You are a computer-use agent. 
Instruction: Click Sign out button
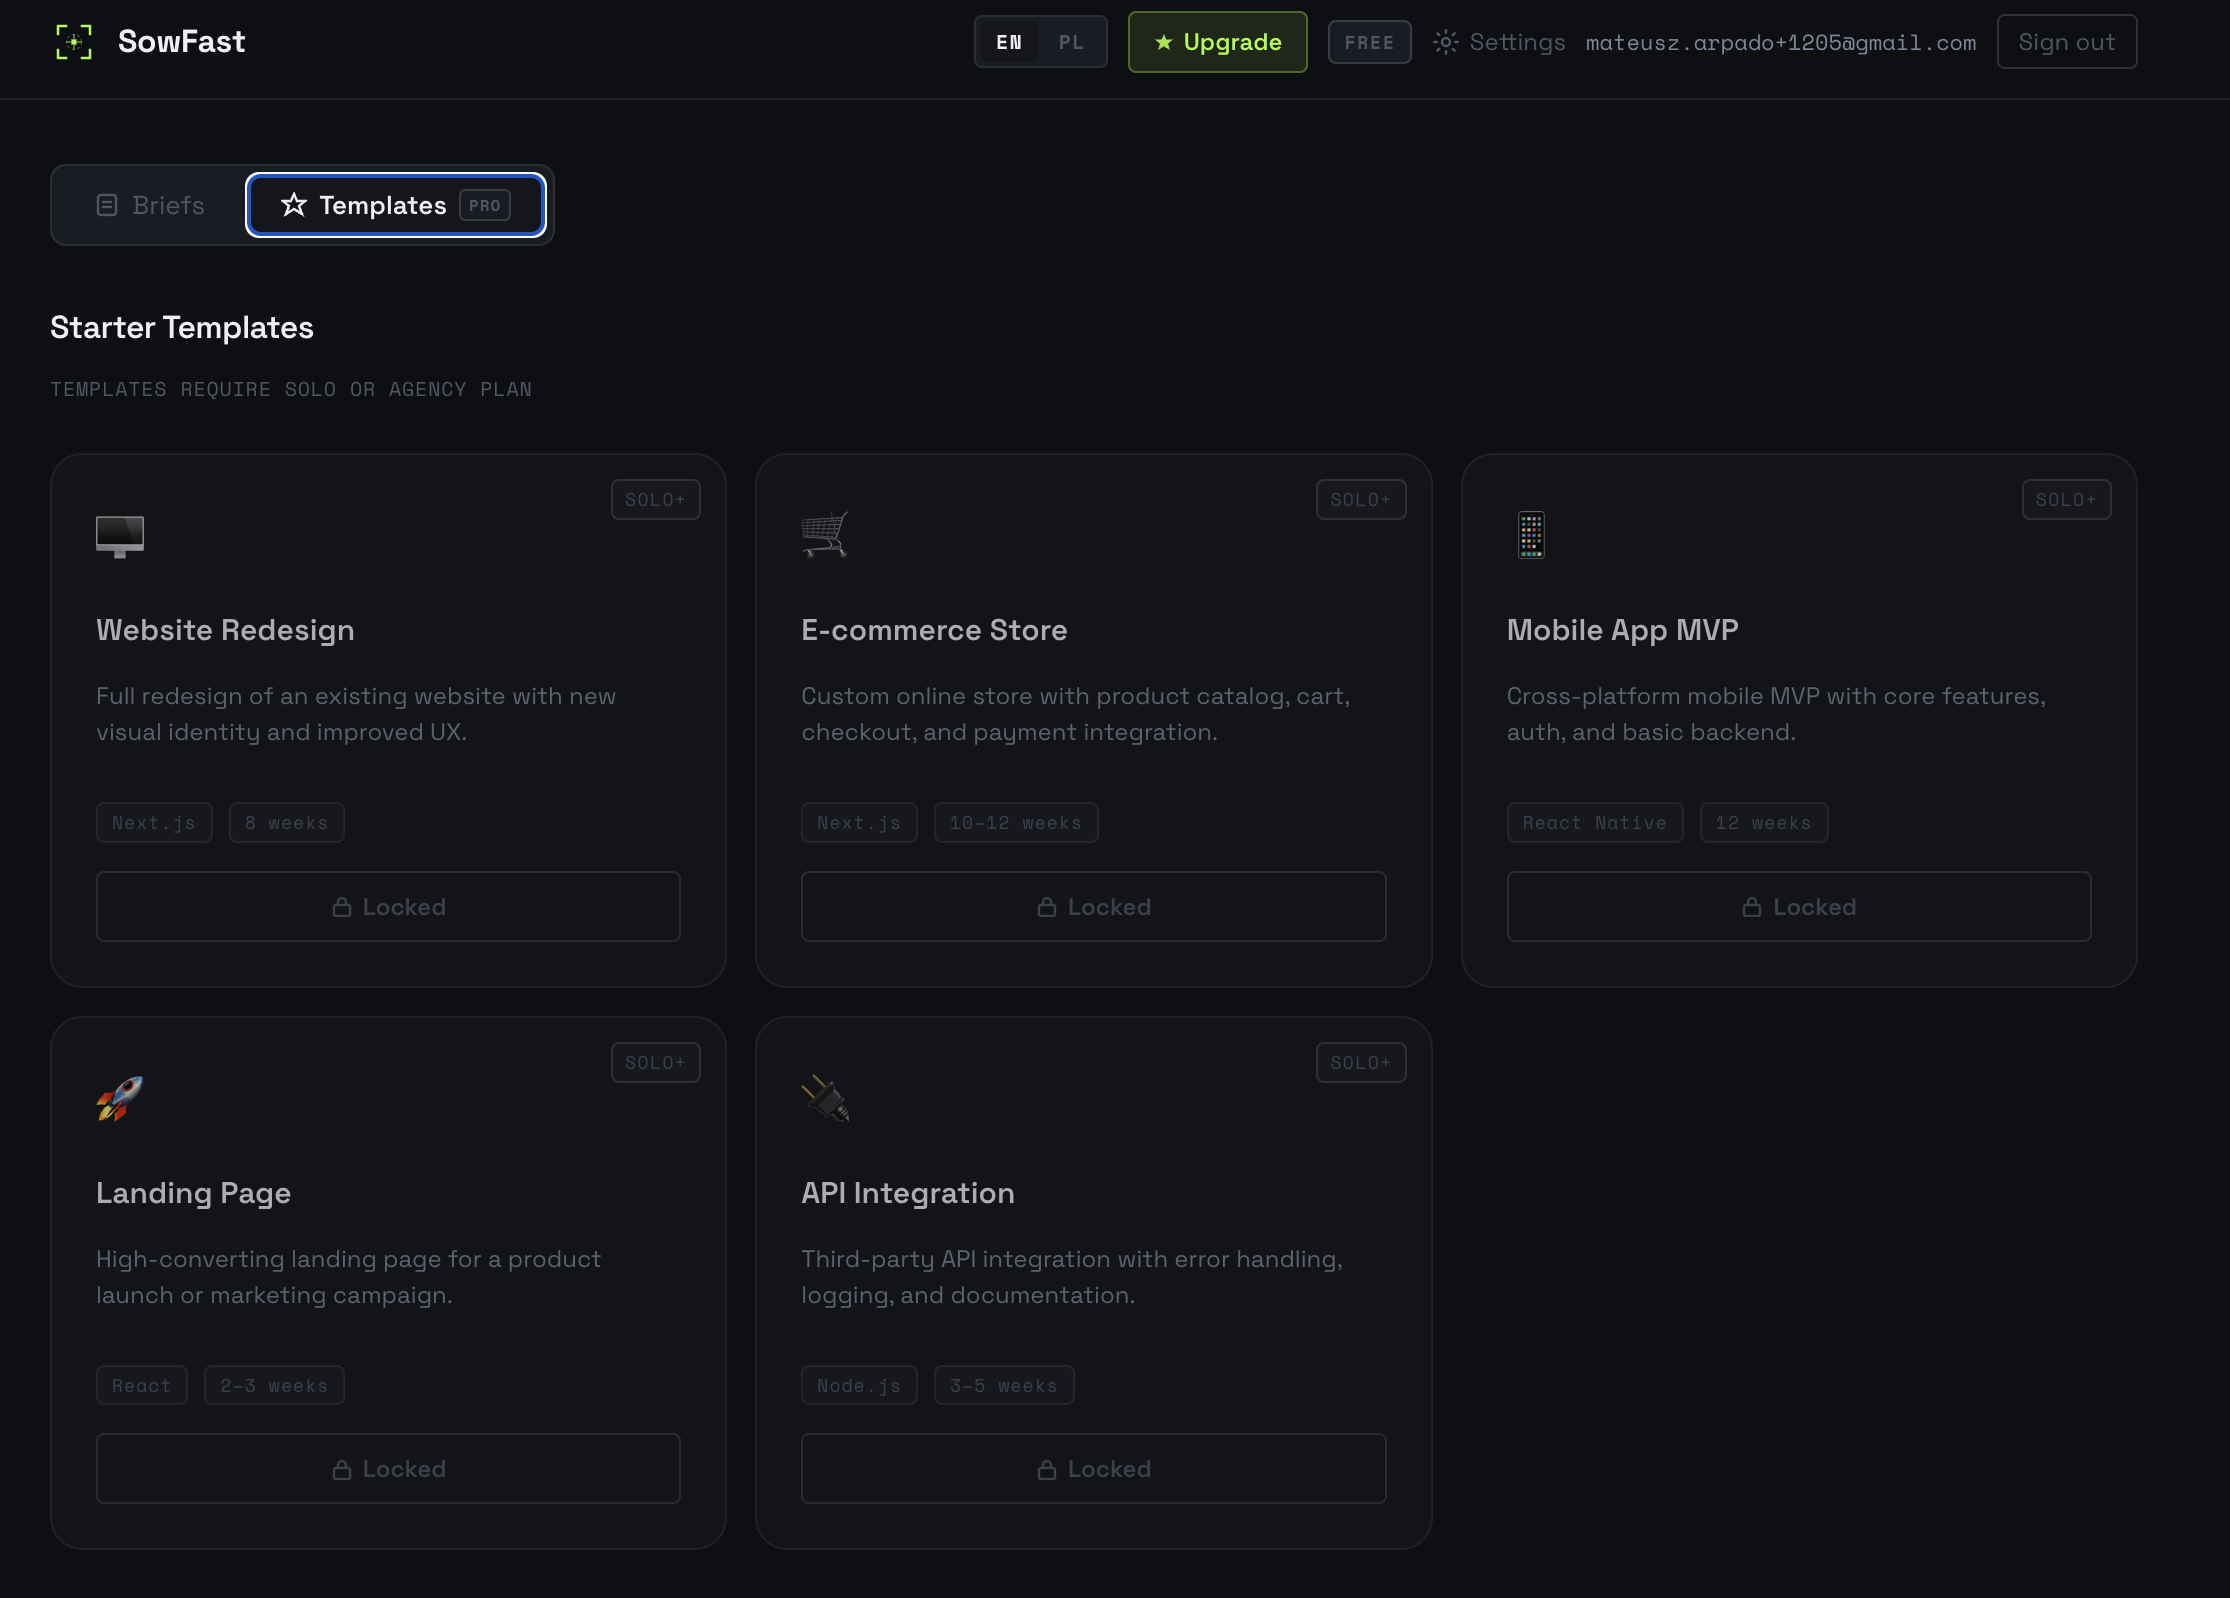[x=2066, y=42]
